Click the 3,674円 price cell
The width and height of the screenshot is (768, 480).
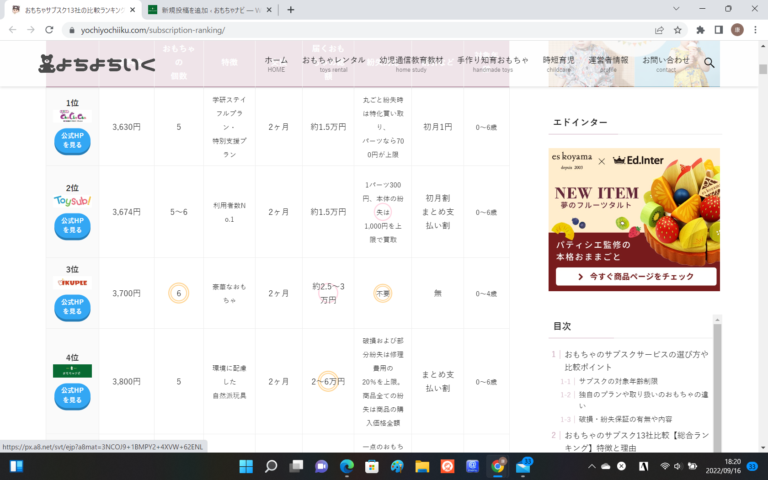[126, 212]
